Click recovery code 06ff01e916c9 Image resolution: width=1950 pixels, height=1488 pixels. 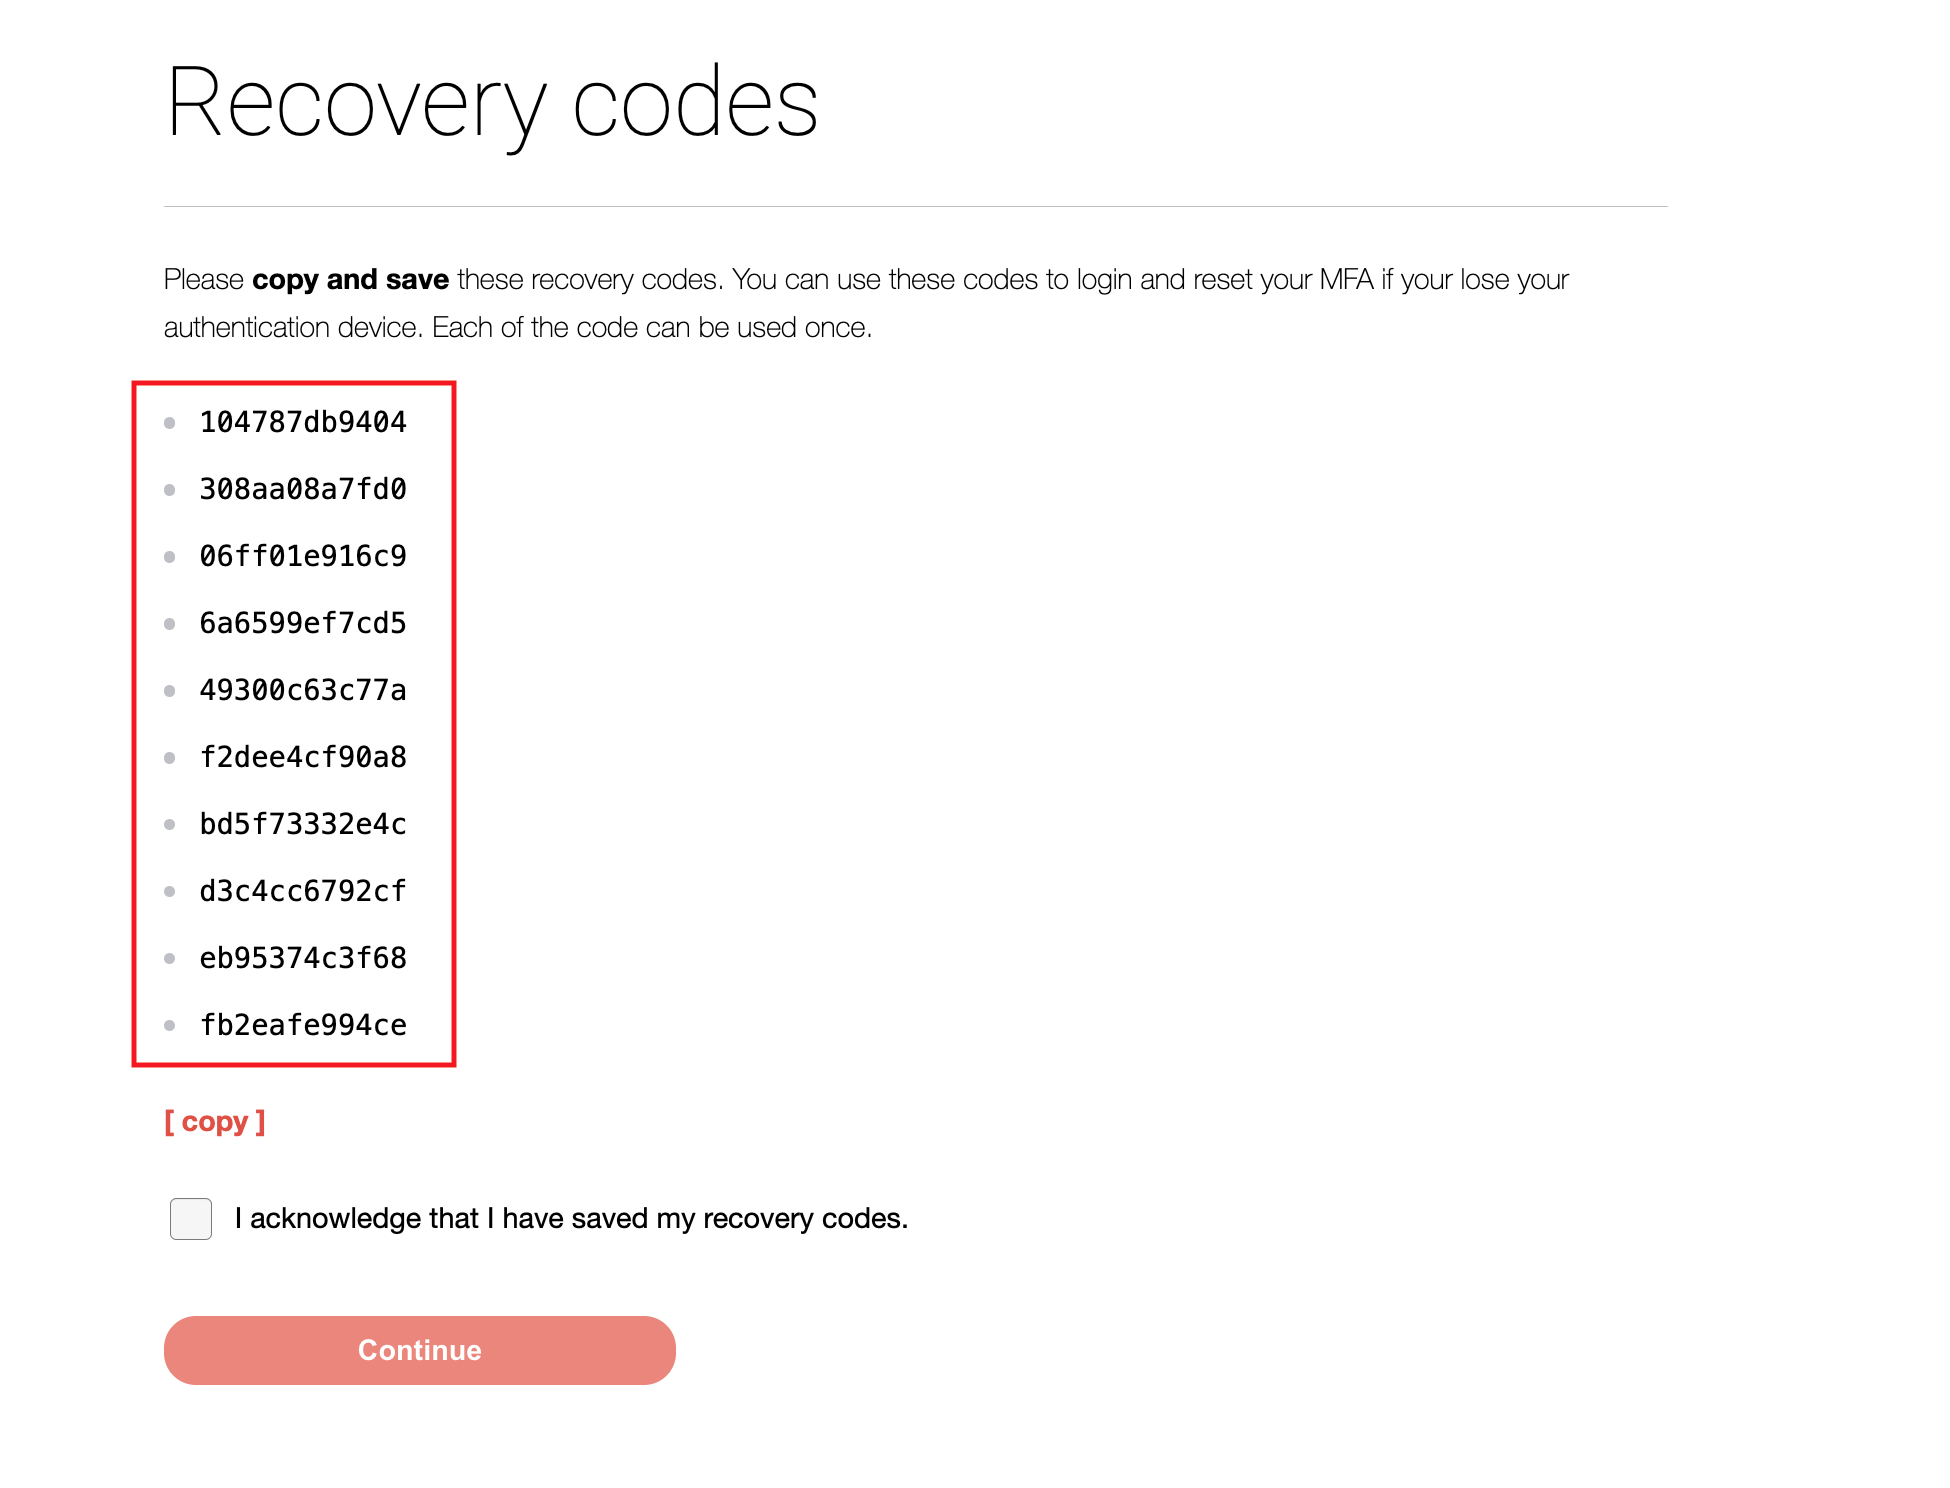303,556
